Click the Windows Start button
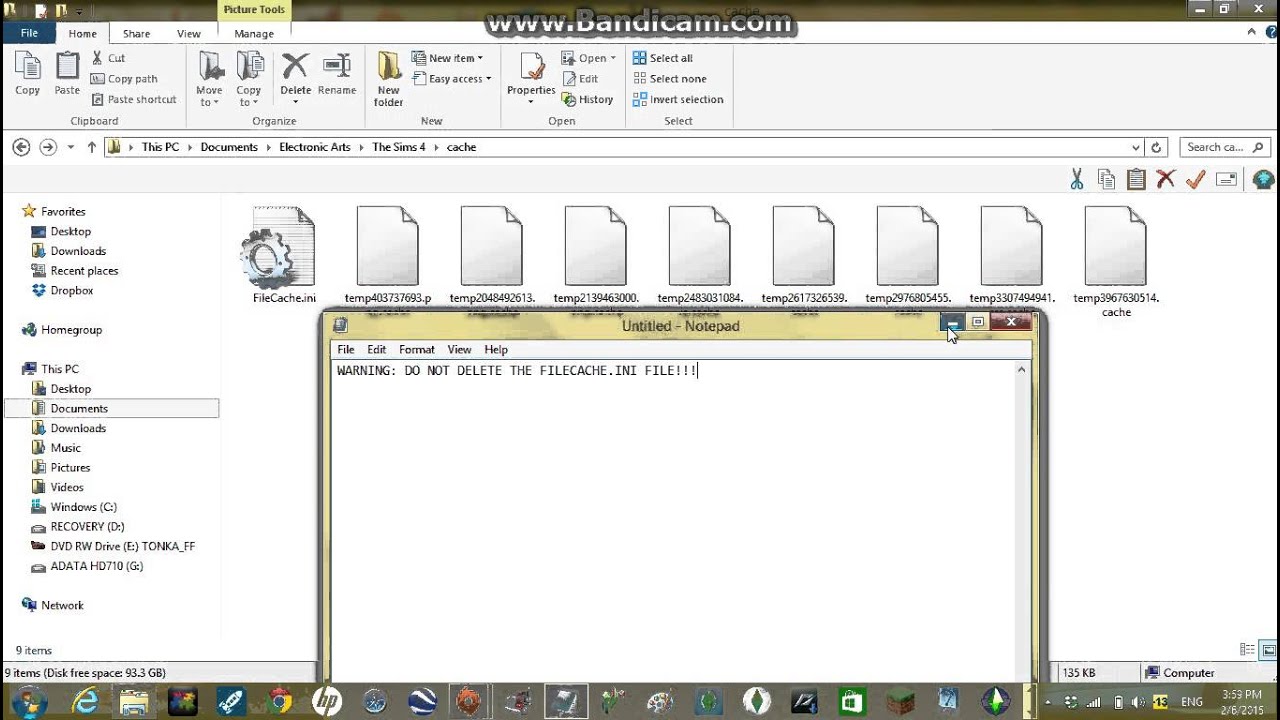1280x720 pixels. tap(27, 702)
